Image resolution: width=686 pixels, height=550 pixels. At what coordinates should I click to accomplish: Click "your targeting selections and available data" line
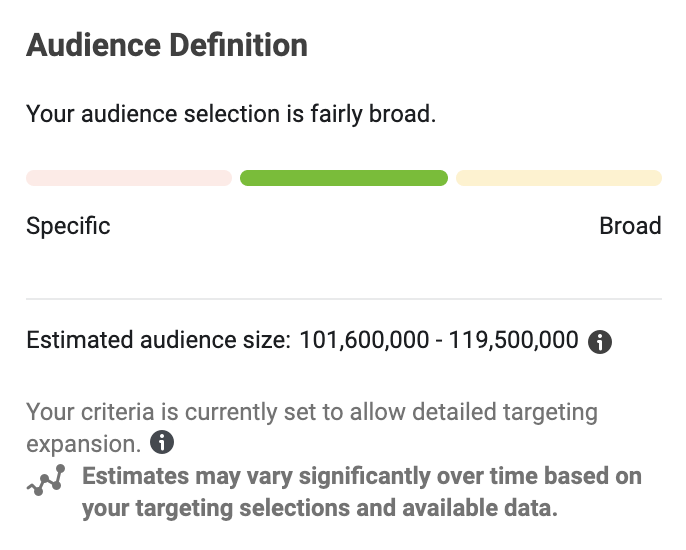coord(320,507)
